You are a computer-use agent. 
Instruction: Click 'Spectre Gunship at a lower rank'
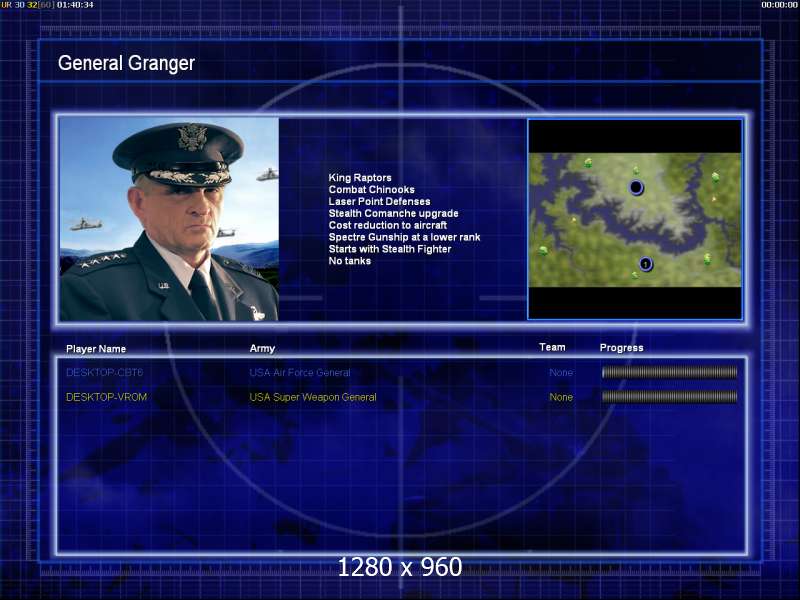(404, 237)
